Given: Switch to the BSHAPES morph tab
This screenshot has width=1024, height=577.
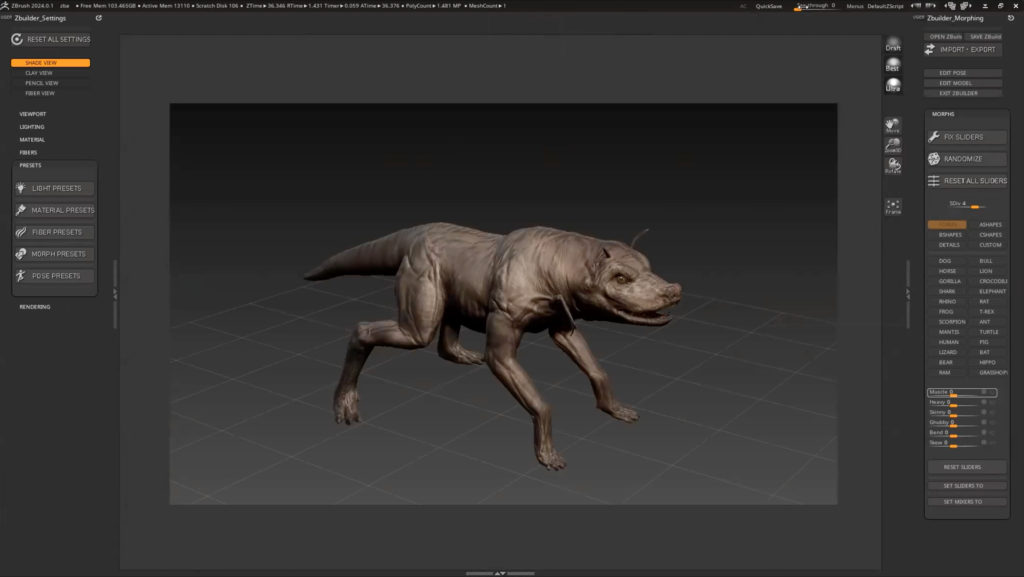Looking at the screenshot, I should 949,235.
